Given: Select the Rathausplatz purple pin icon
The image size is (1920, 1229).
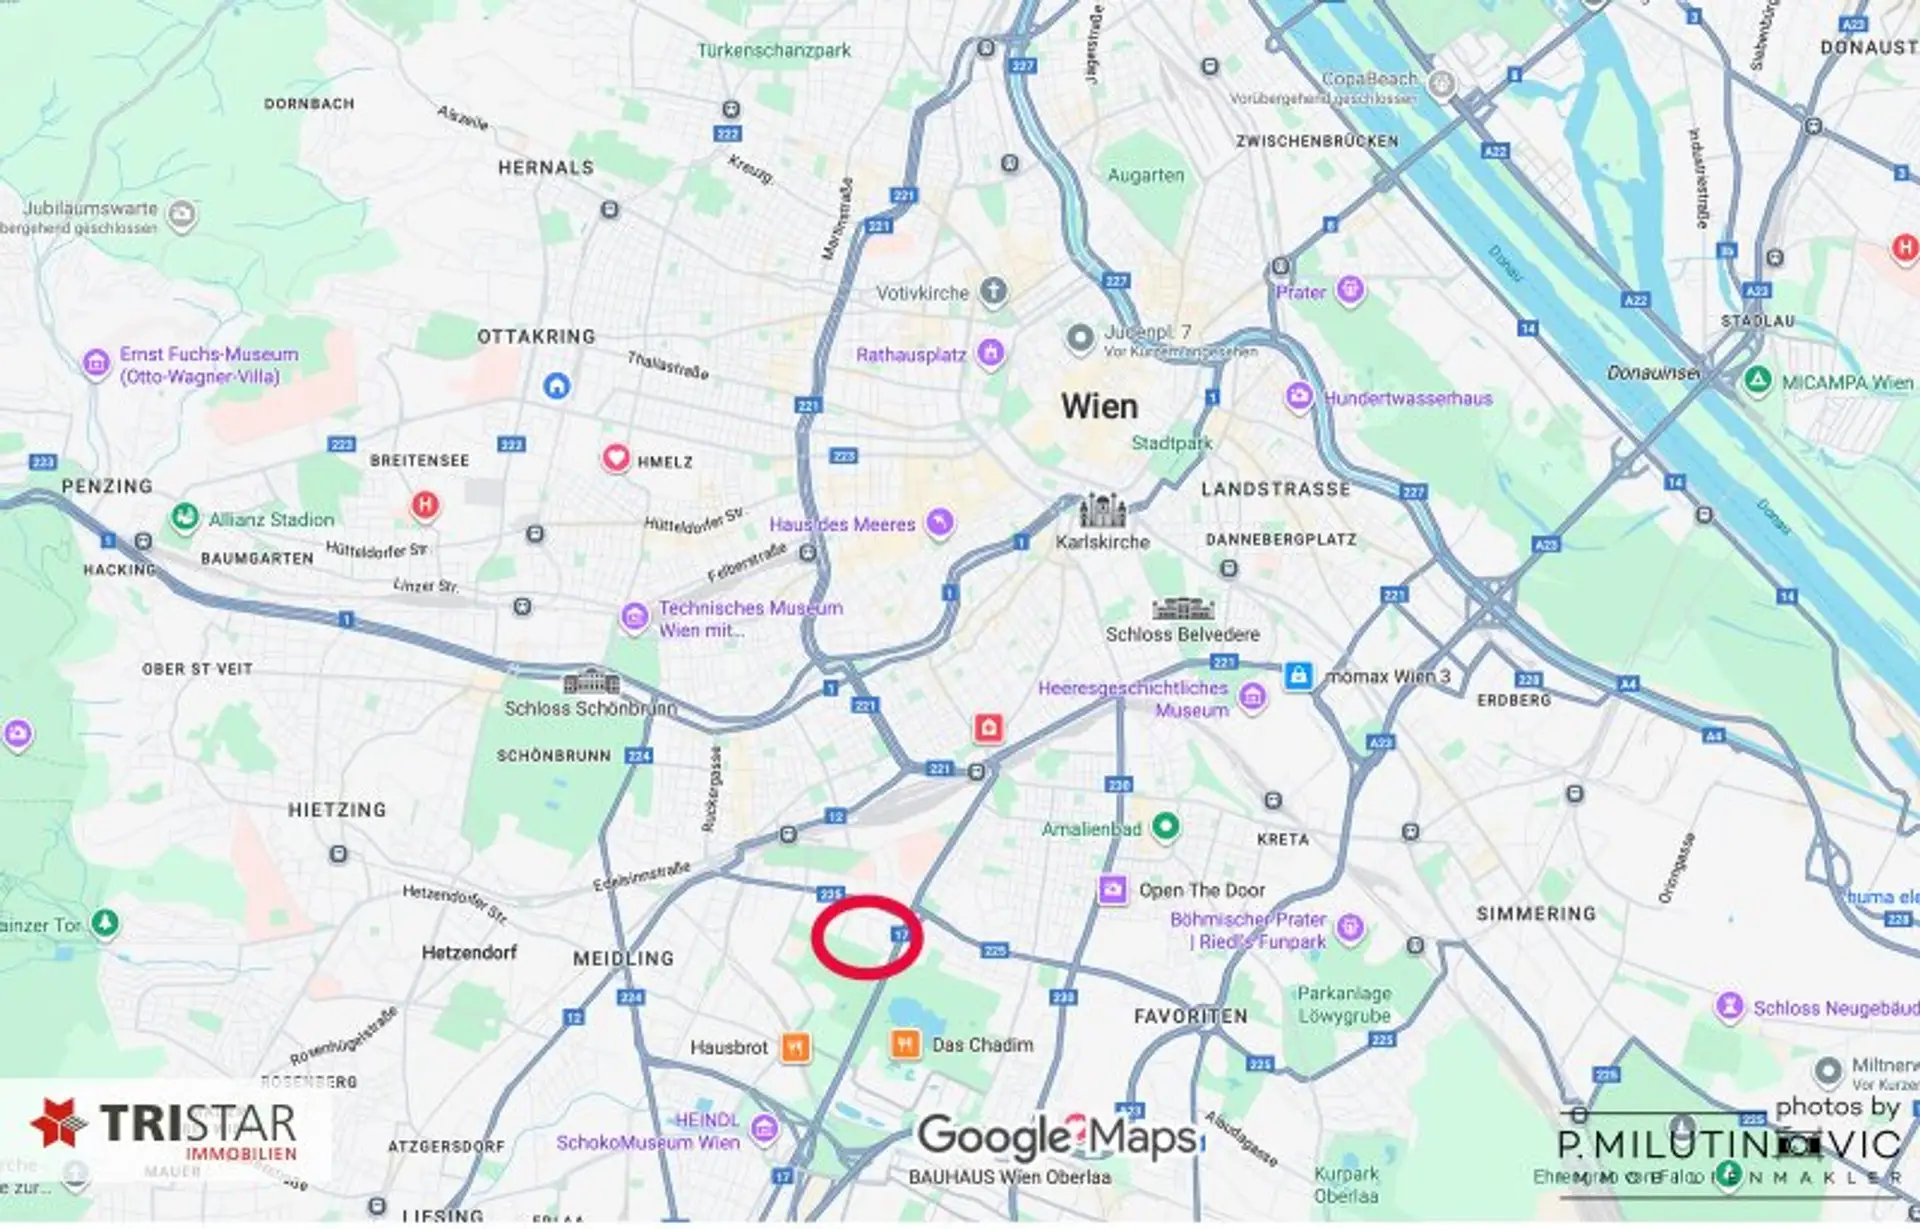Looking at the screenshot, I should [990, 353].
